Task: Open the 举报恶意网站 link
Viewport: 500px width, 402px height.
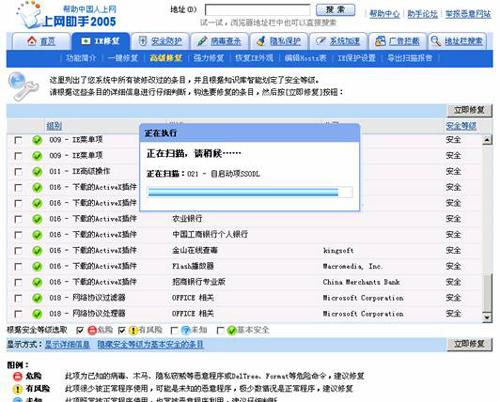Action: 468,14
